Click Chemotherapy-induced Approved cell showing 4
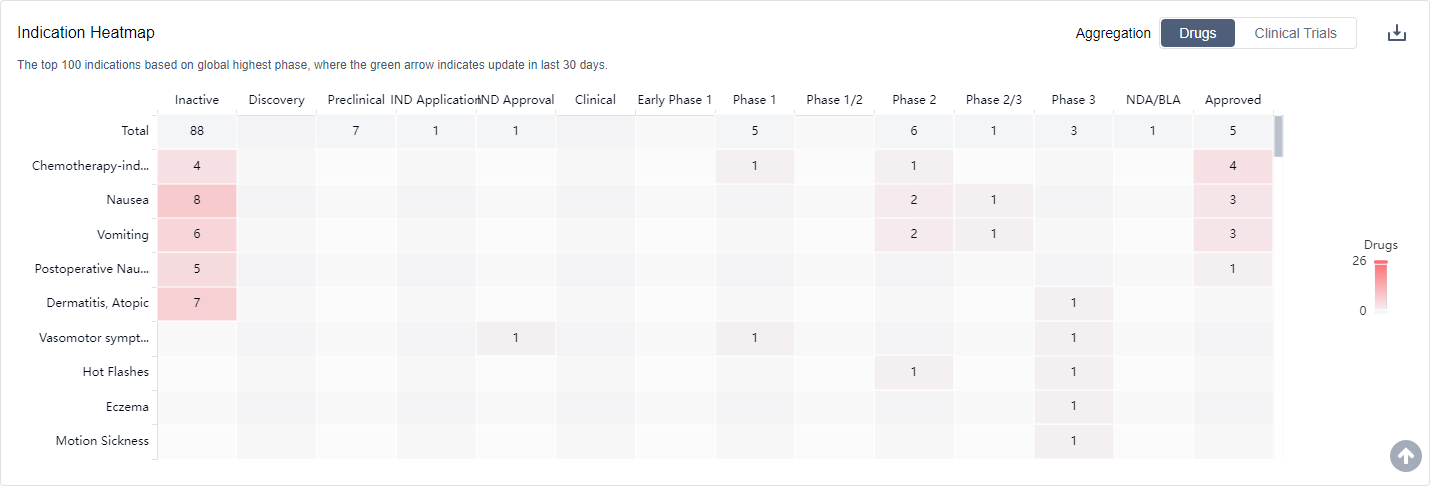 click(x=1232, y=166)
